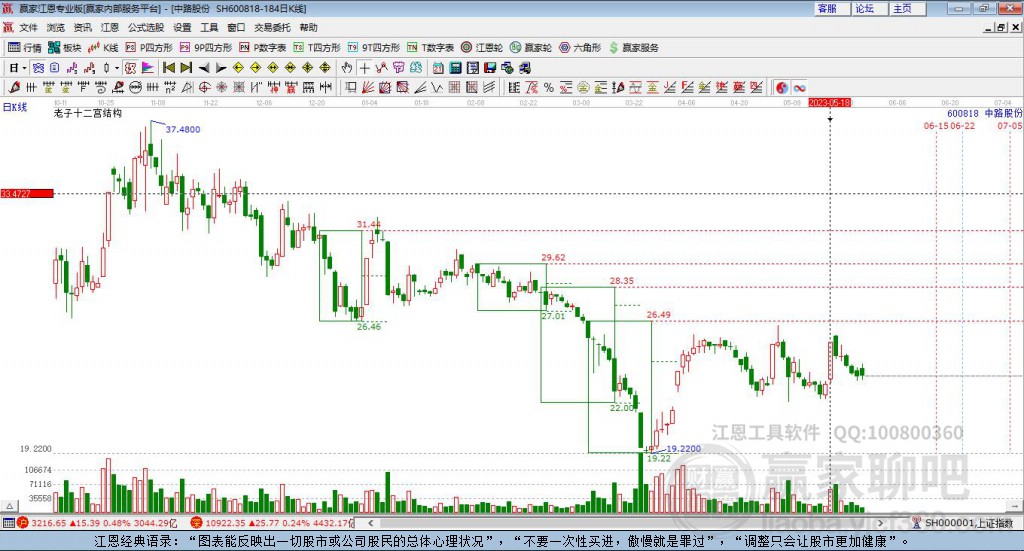1024x551 pixels.
Task: Click the 日K线 period label
Action: coord(14,107)
